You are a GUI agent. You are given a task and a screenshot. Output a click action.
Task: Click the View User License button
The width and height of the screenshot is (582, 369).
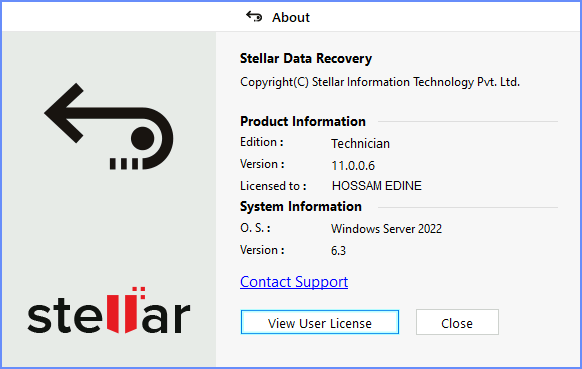(320, 322)
